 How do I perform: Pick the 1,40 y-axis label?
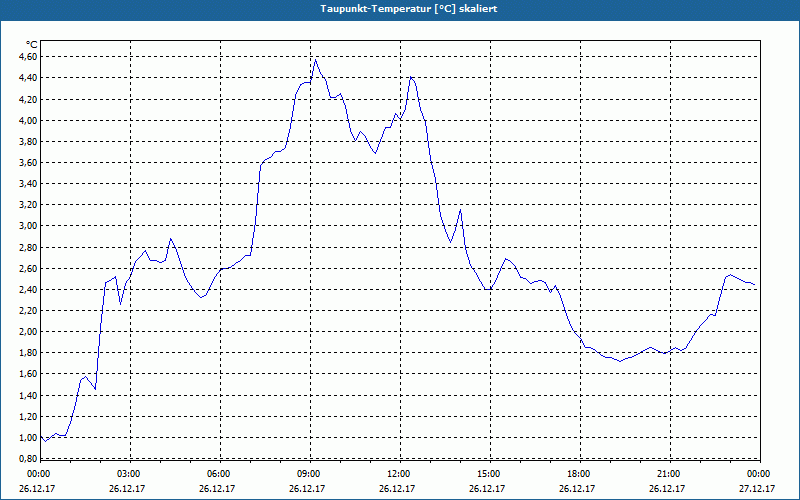click(28, 395)
